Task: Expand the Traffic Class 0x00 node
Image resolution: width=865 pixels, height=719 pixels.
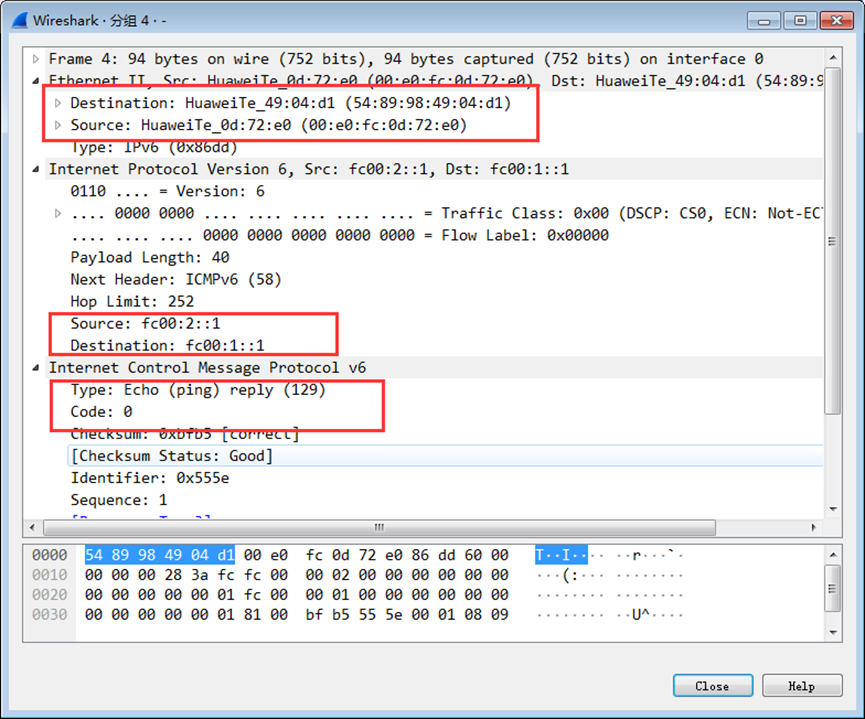Action: point(57,214)
